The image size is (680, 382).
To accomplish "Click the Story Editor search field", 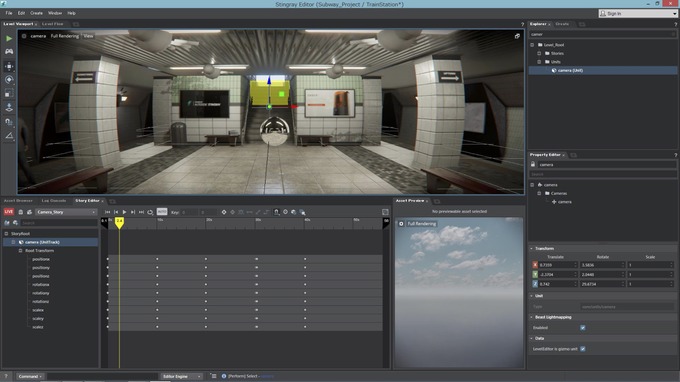I will click(x=59, y=223).
